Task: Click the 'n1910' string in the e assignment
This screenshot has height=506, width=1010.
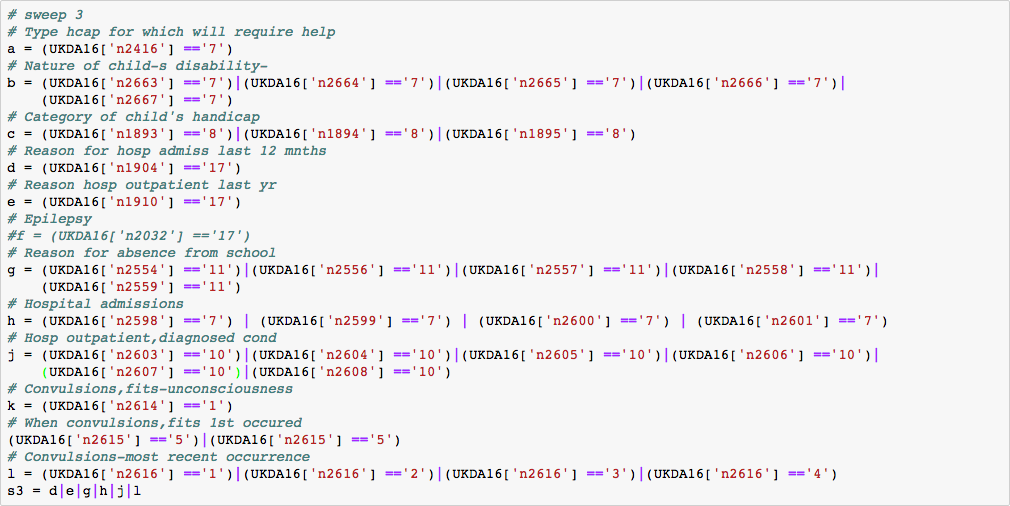Action: [x=129, y=201]
